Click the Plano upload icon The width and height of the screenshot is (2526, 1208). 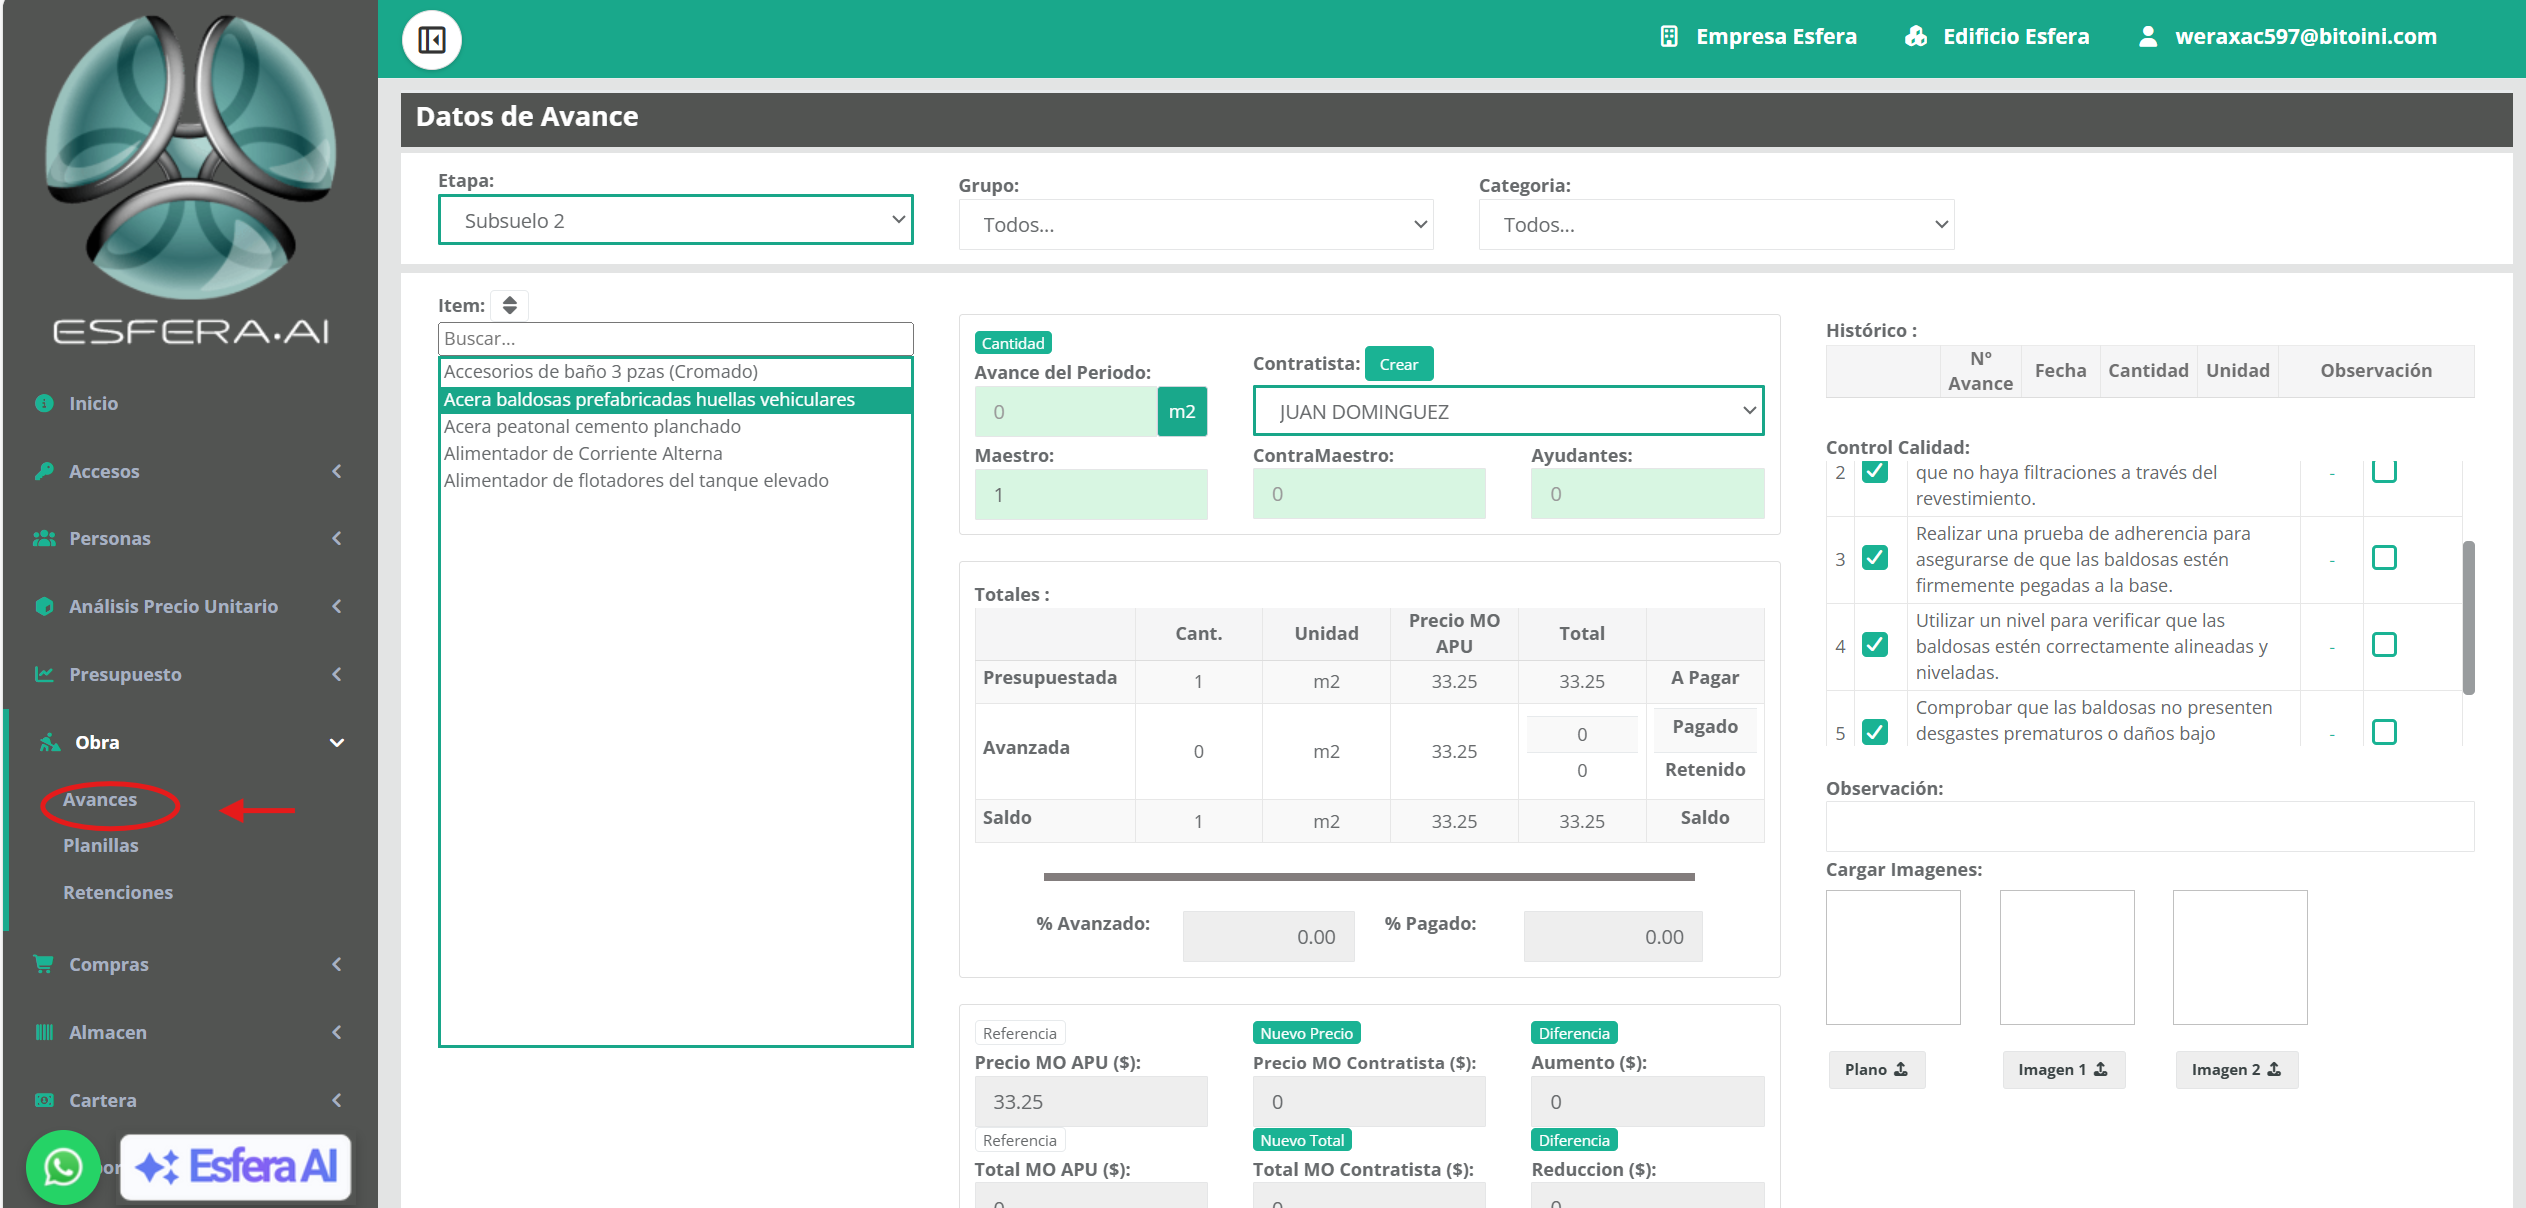click(x=1901, y=1069)
